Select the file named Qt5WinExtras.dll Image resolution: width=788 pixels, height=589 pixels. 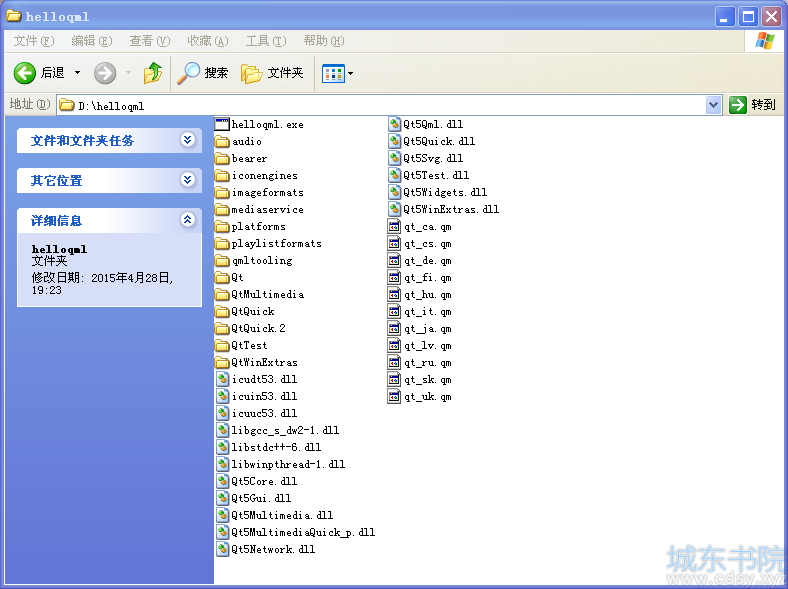(443, 209)
